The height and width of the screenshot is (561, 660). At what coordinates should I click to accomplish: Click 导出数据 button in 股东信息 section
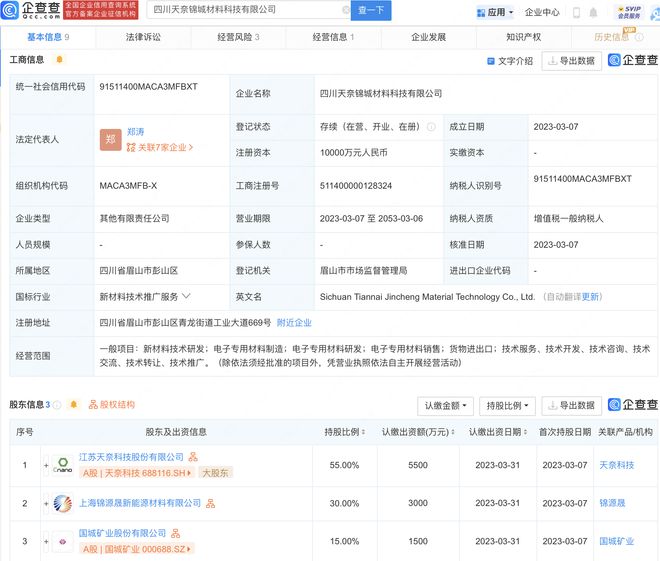(x=572, y=405)
